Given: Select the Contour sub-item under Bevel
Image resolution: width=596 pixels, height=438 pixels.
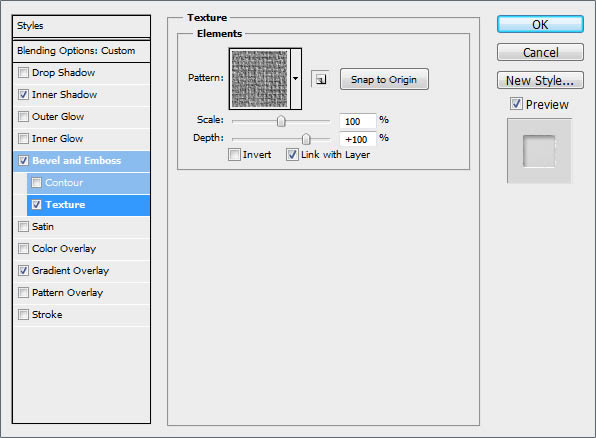Looking at the screenshot, I should 89,183.
